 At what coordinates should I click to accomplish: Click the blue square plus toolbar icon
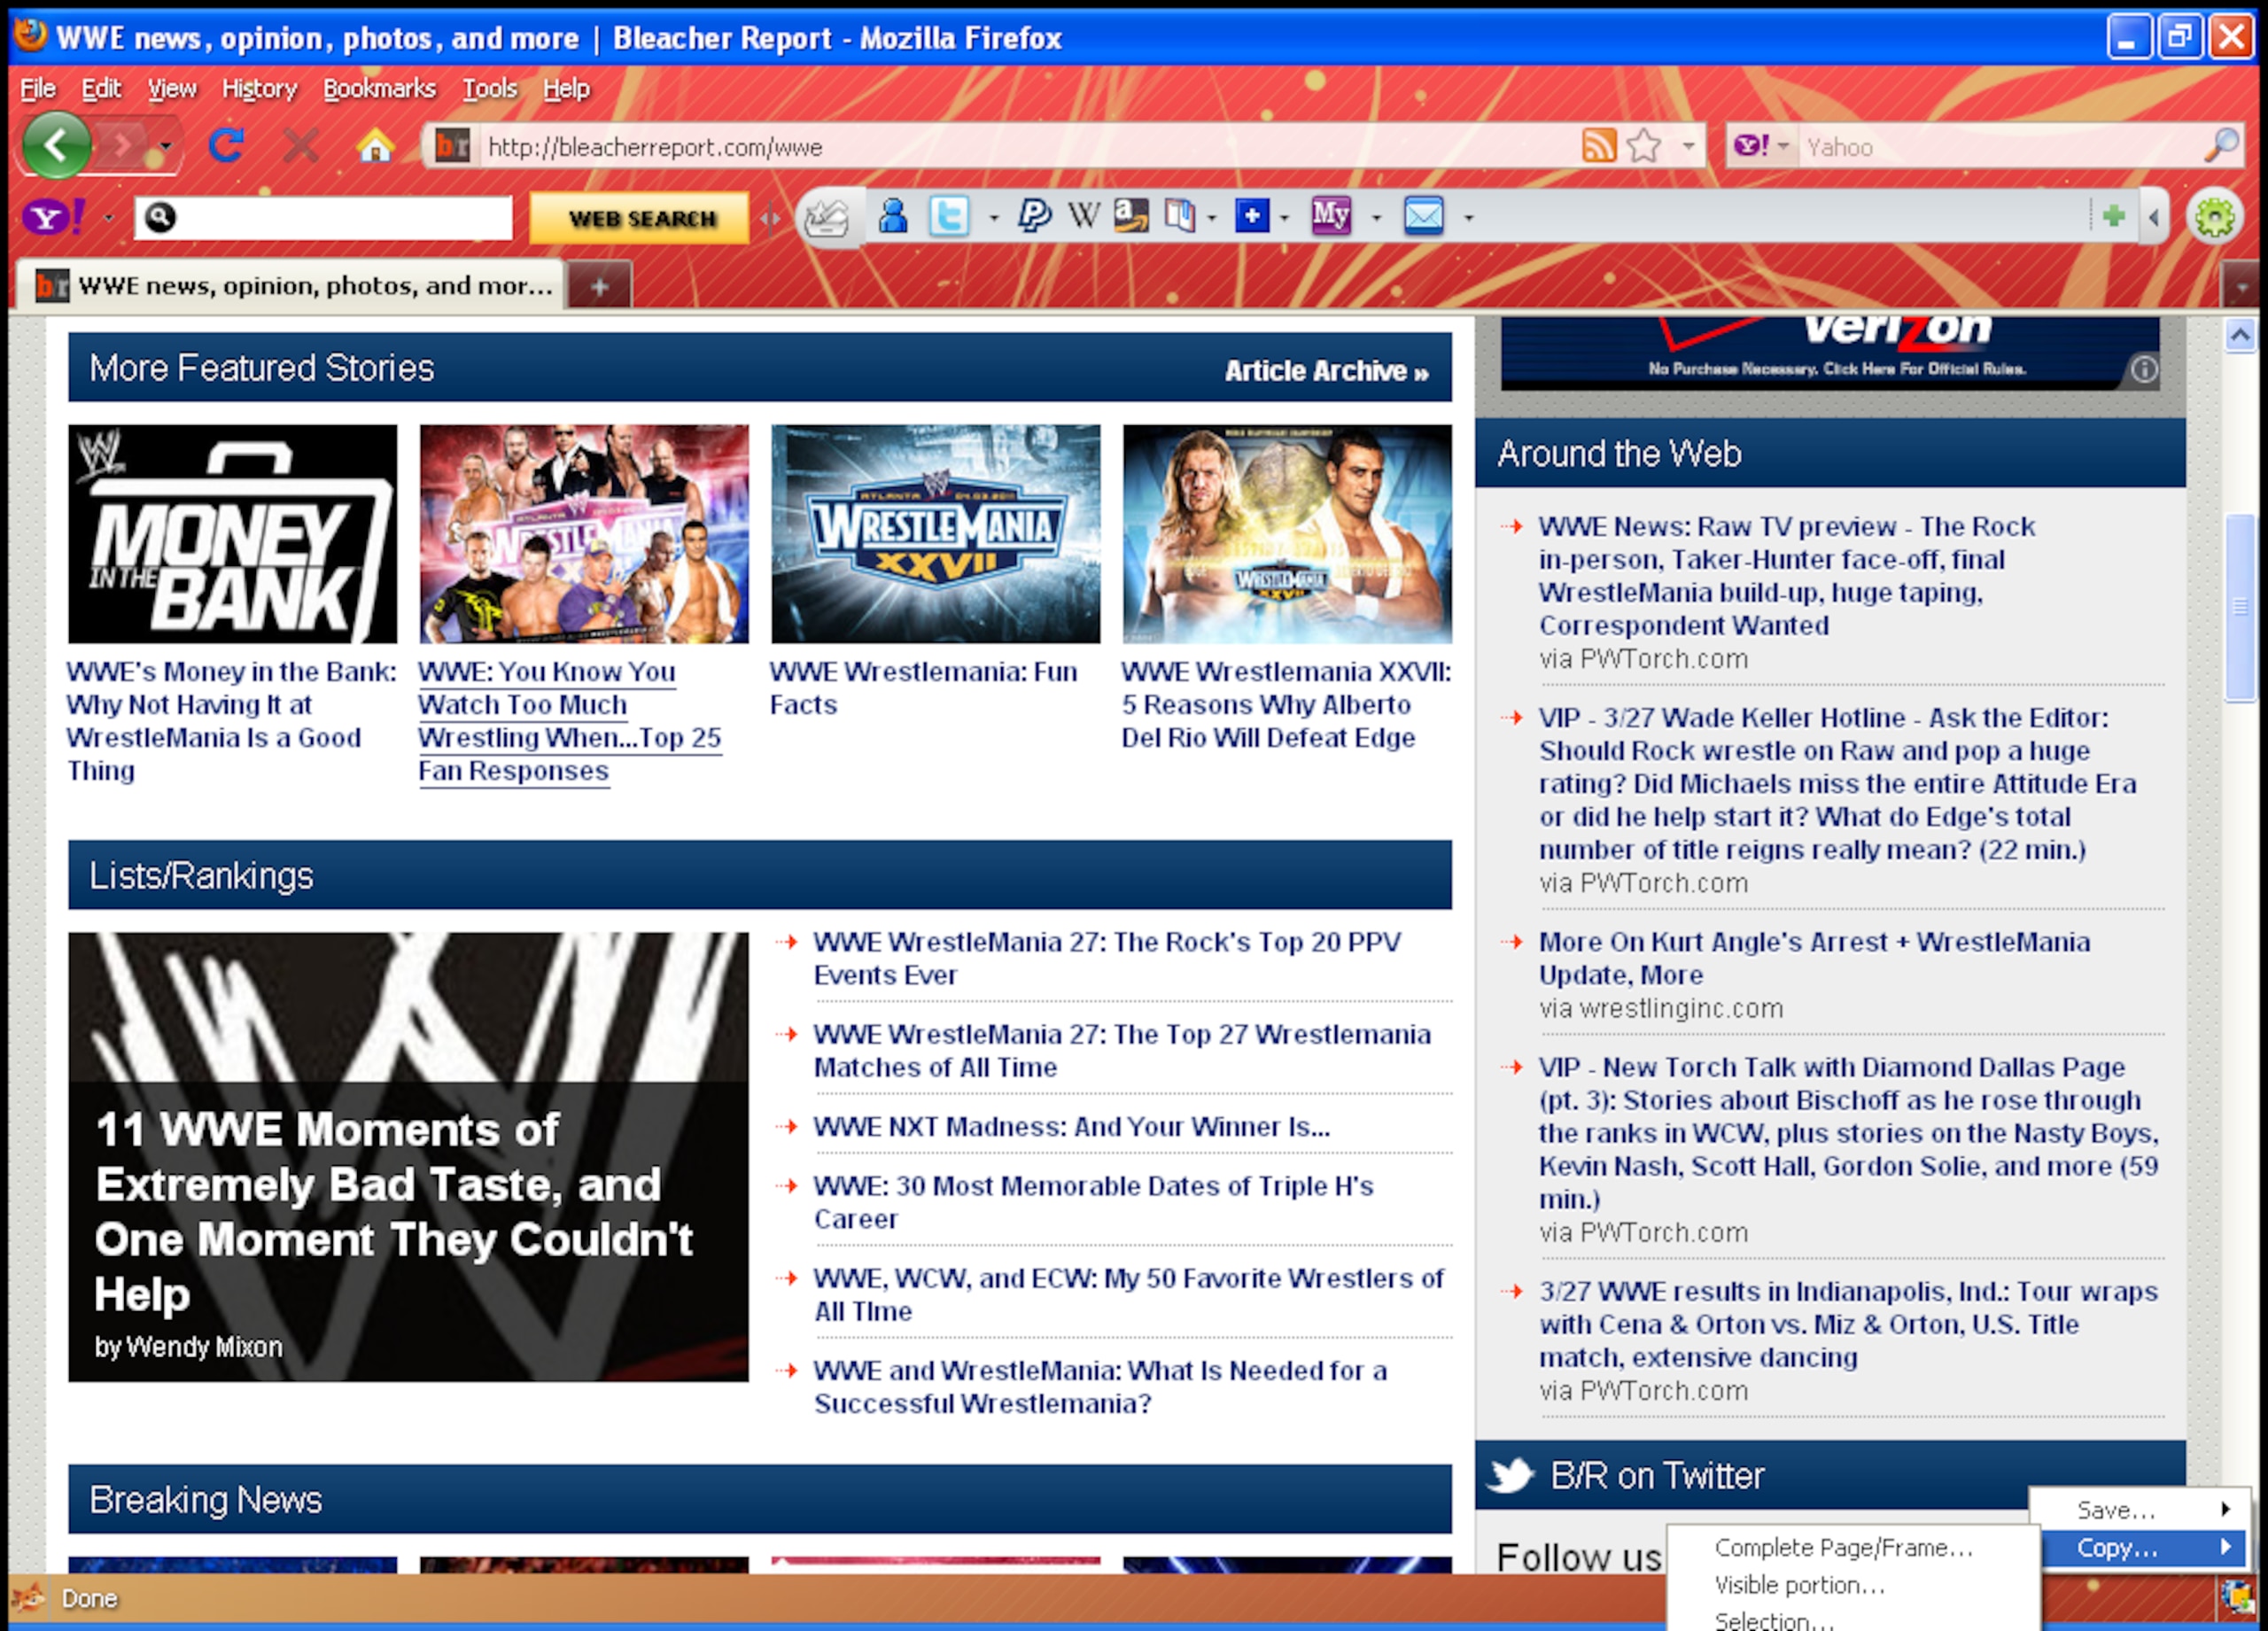pyautogui.click(x=1251, y=216)
